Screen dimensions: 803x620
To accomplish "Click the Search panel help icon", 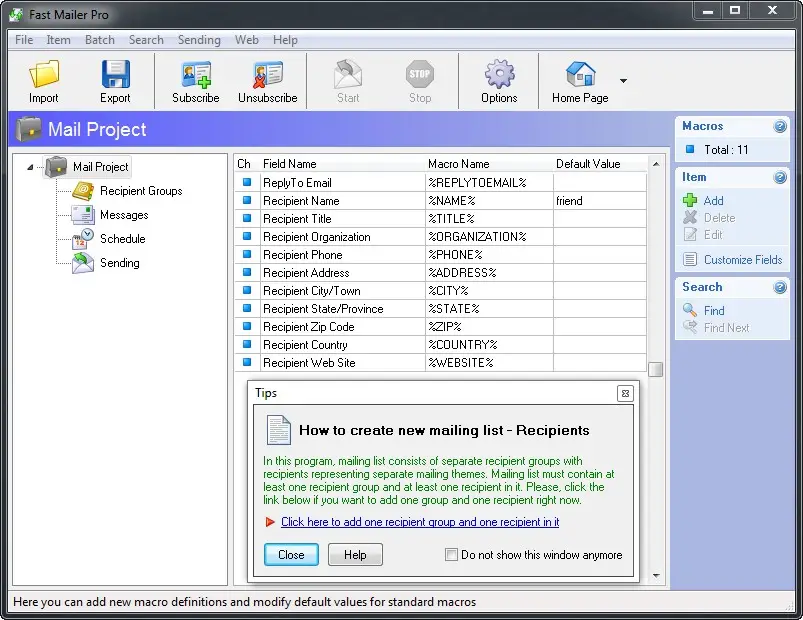I will point(779,287).
